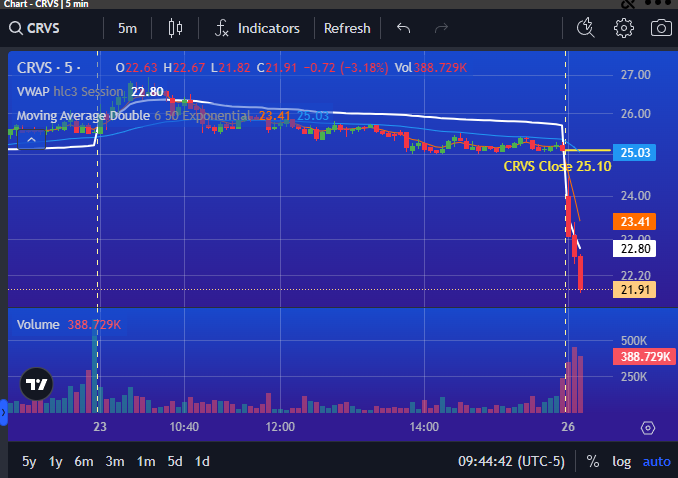Click the 12:00 time axis label
The height and width of the screenshot is (478, 678).
(280, 427)
